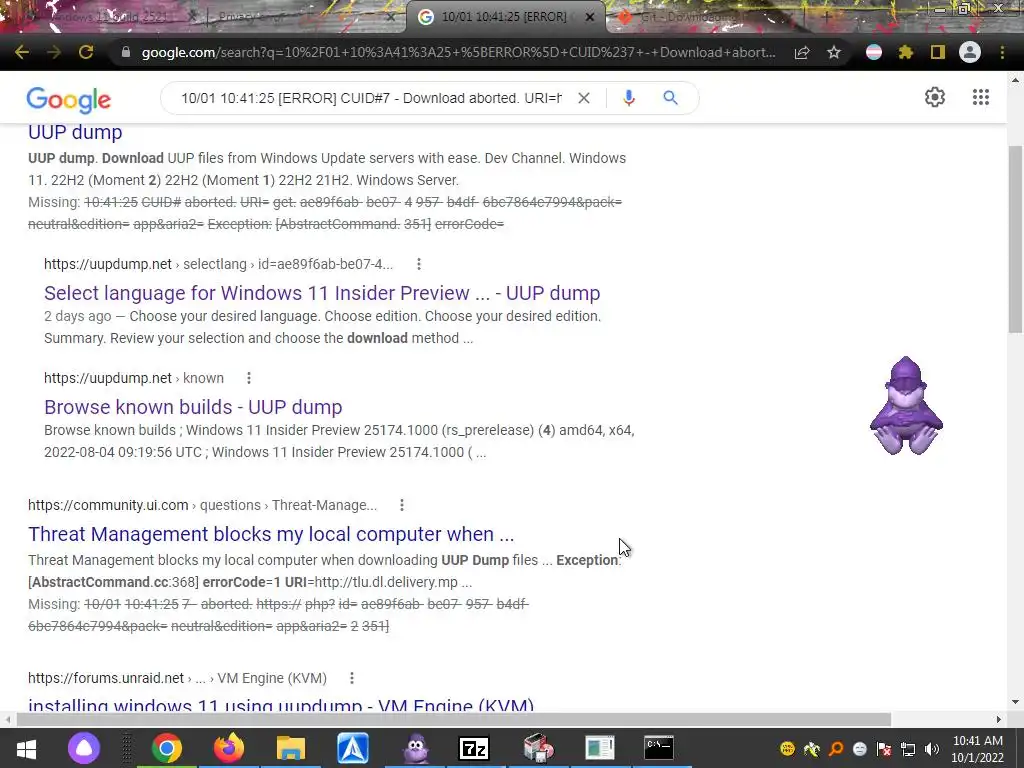This screenshot has height=768, width=1024.
Task: Click the horizontal scrollbar thumb
Action: pyautogui.click(x=453, y=719)
